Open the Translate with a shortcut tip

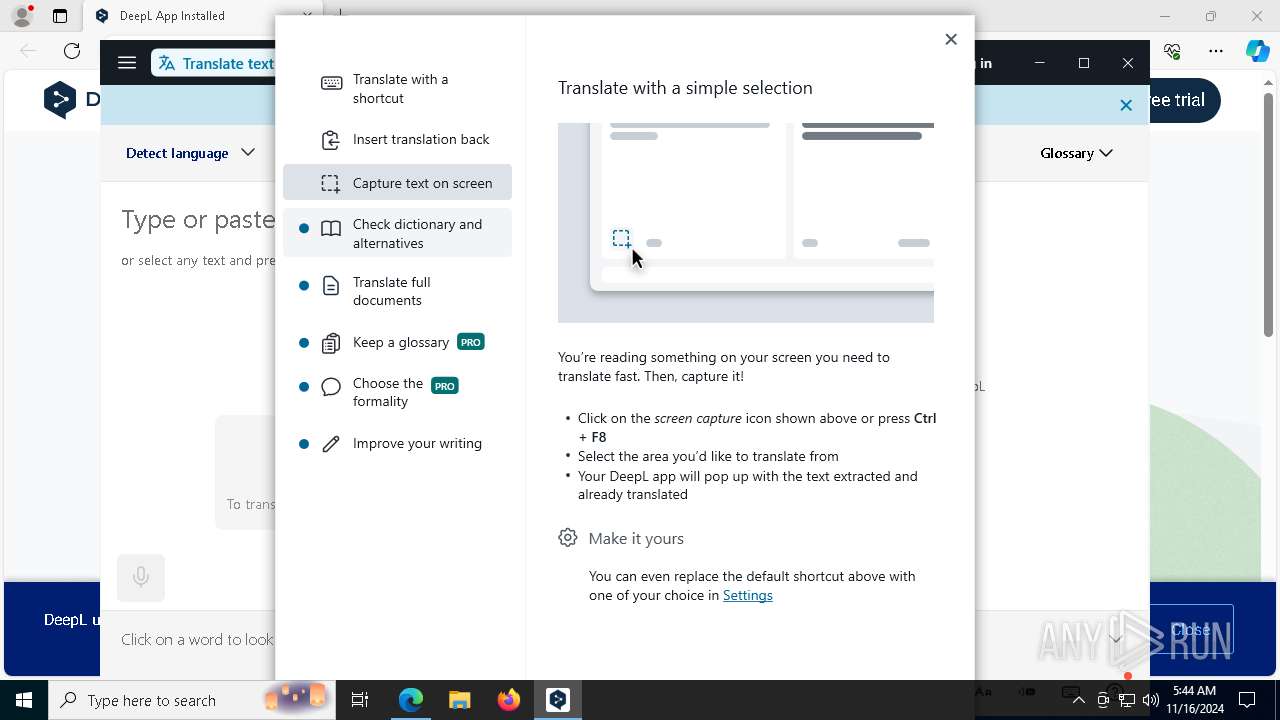(397, 89)
